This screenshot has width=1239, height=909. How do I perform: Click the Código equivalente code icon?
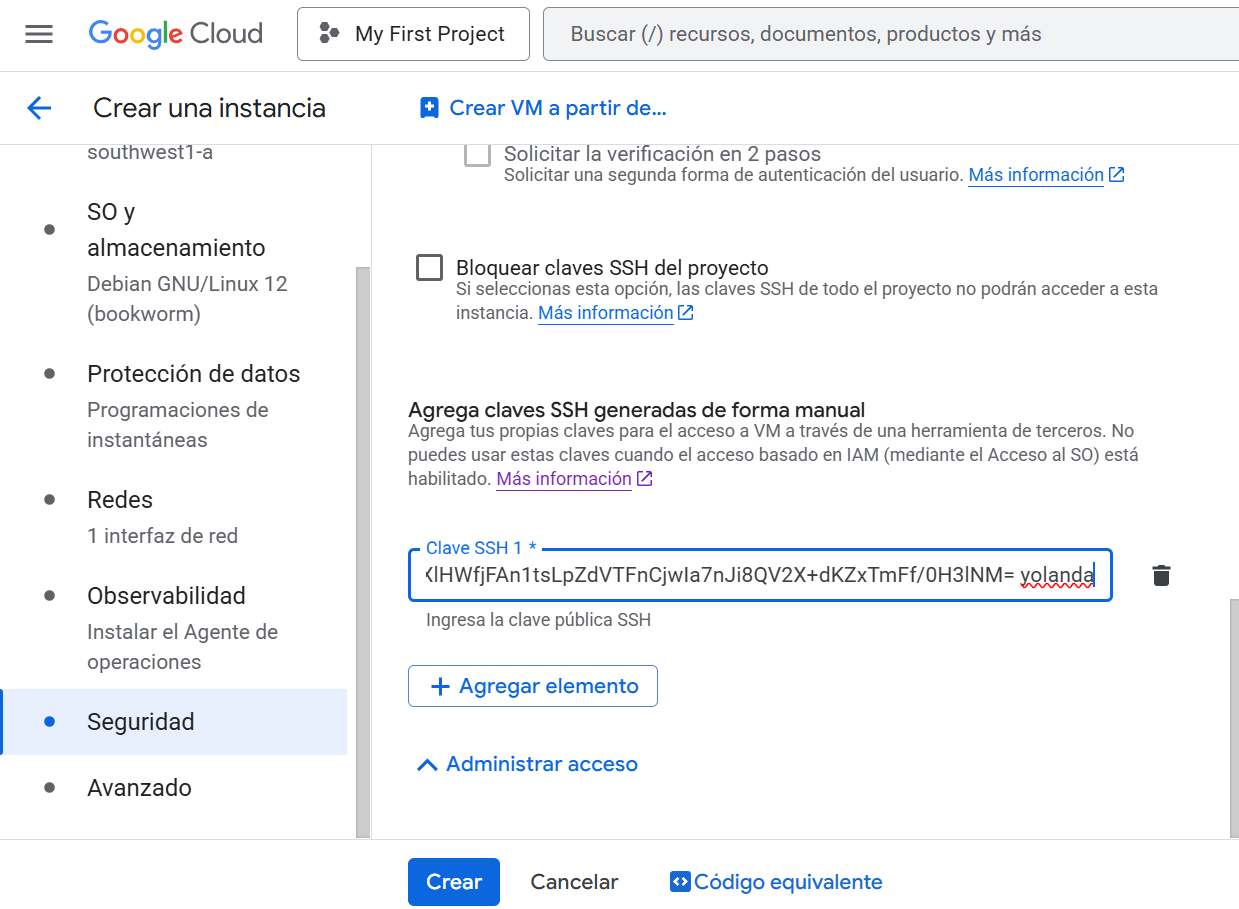680,882
